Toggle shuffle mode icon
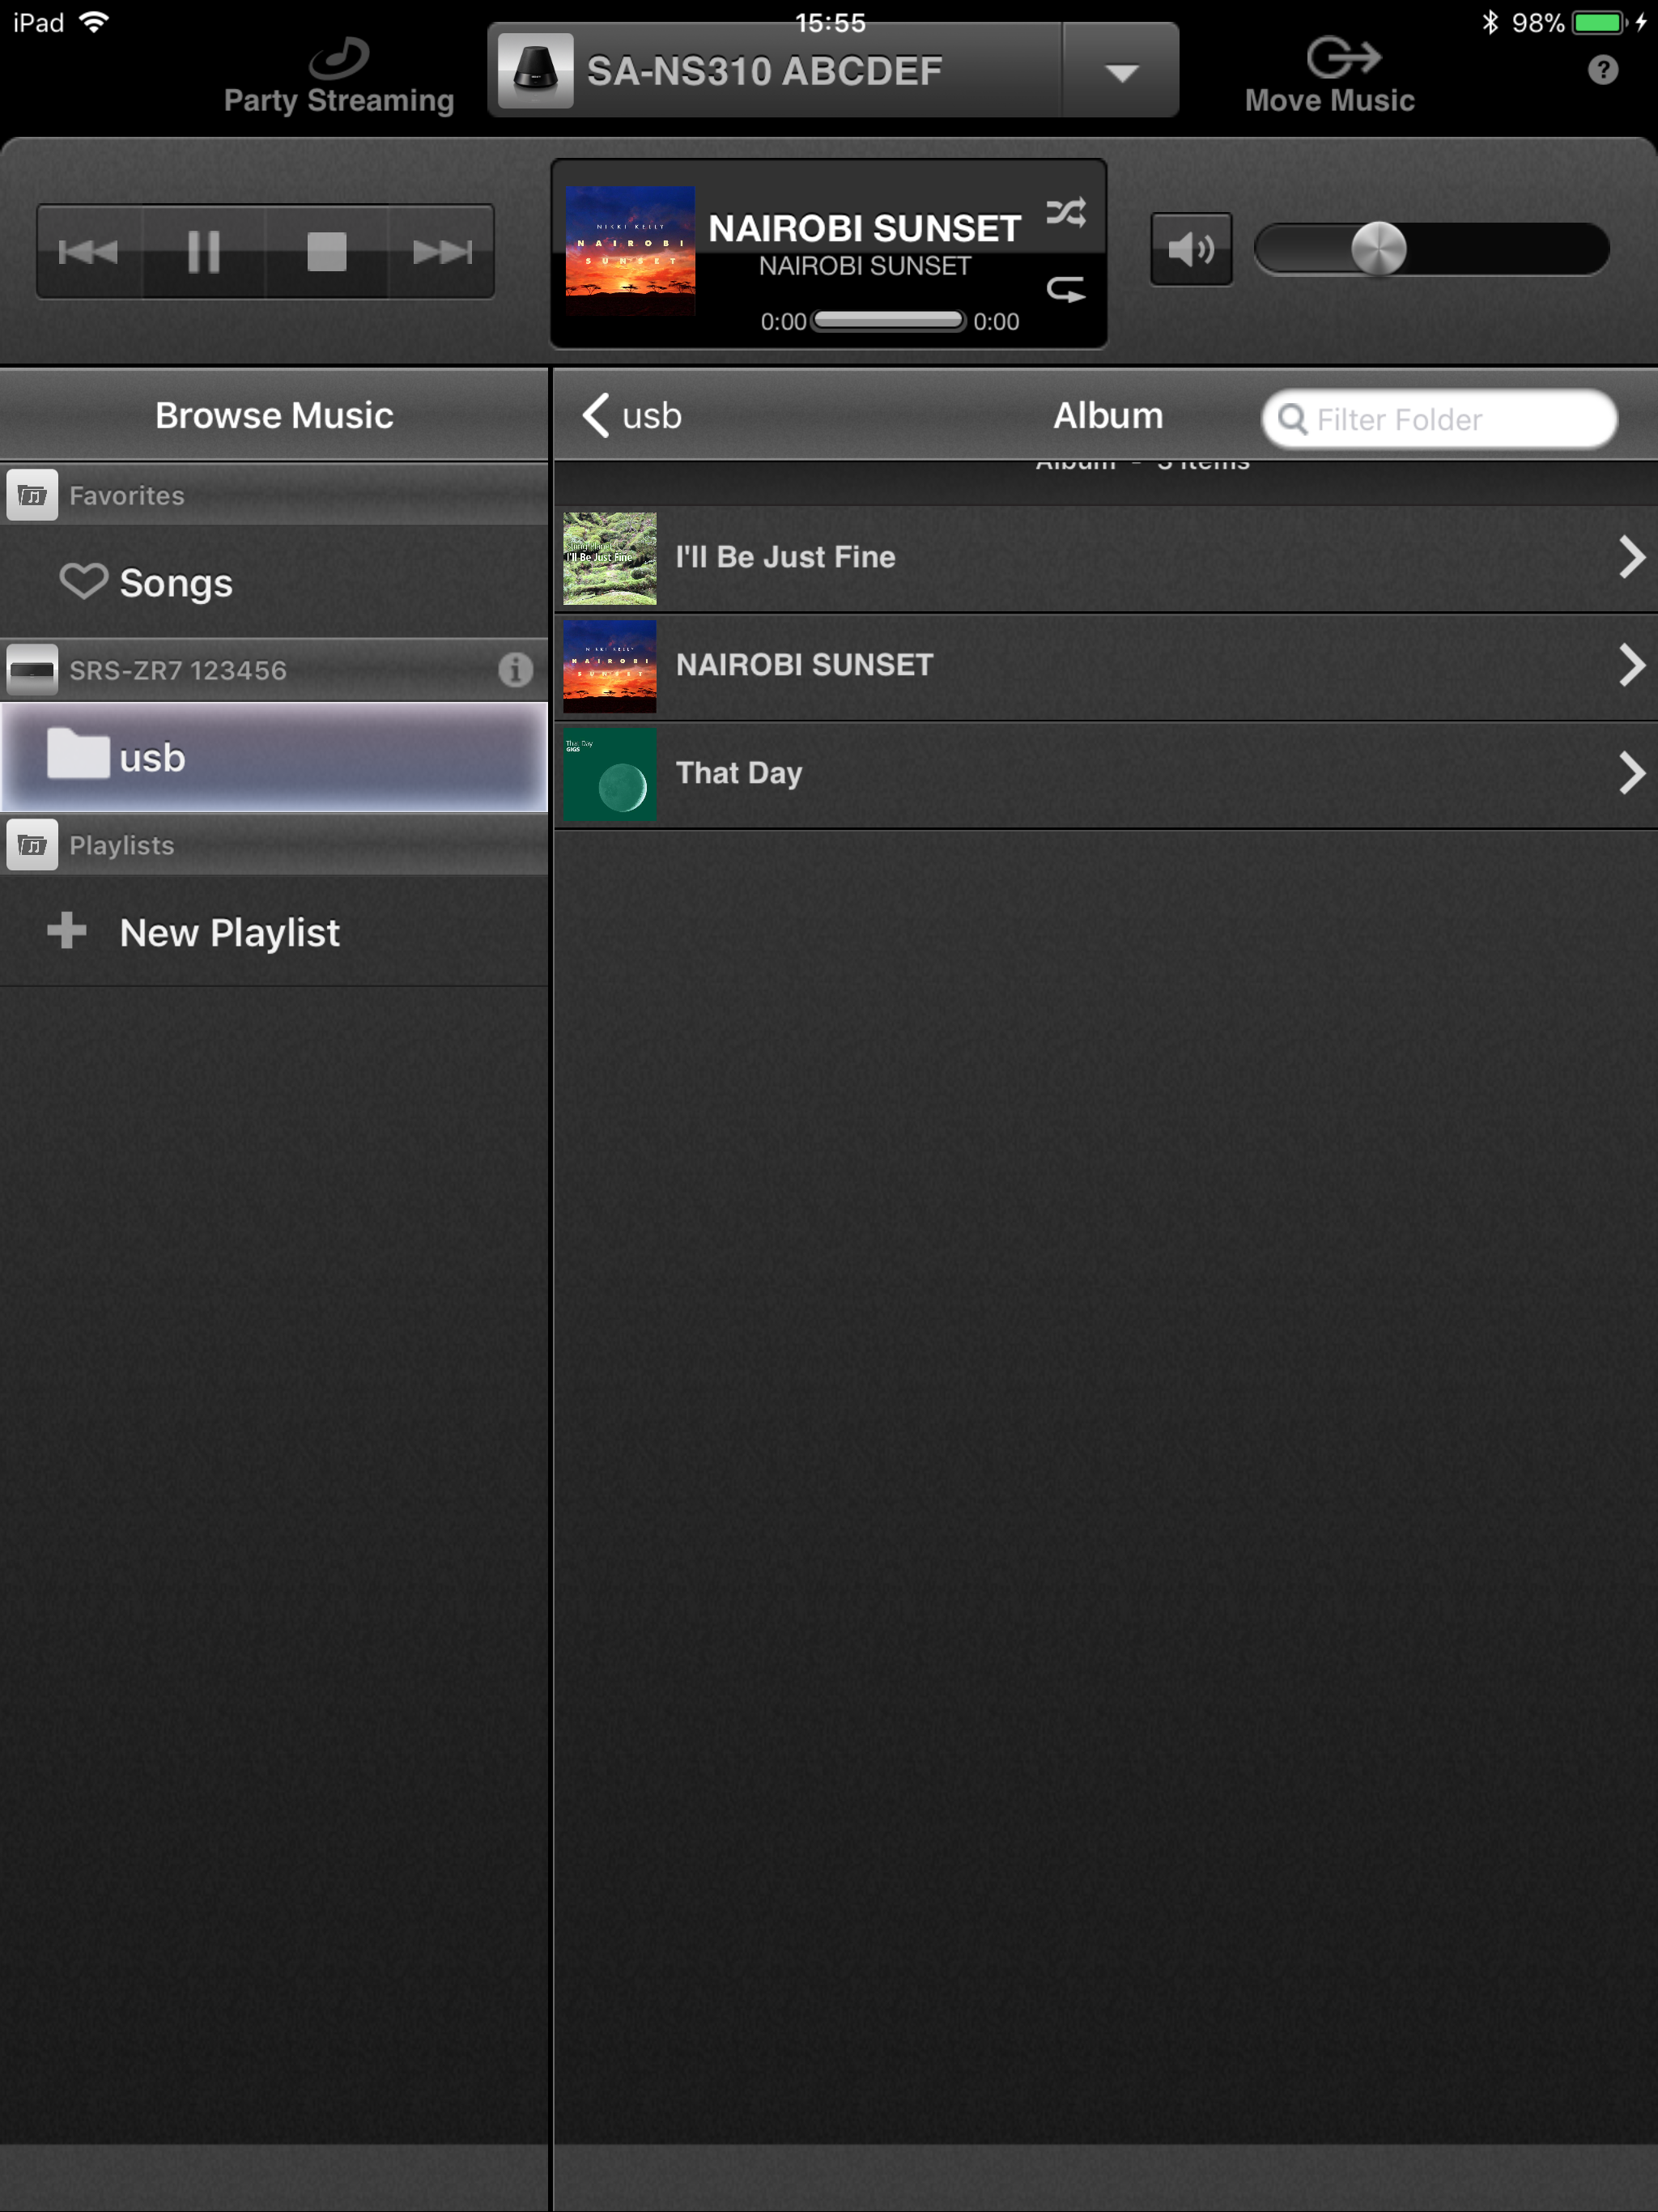 (1065, 212)
